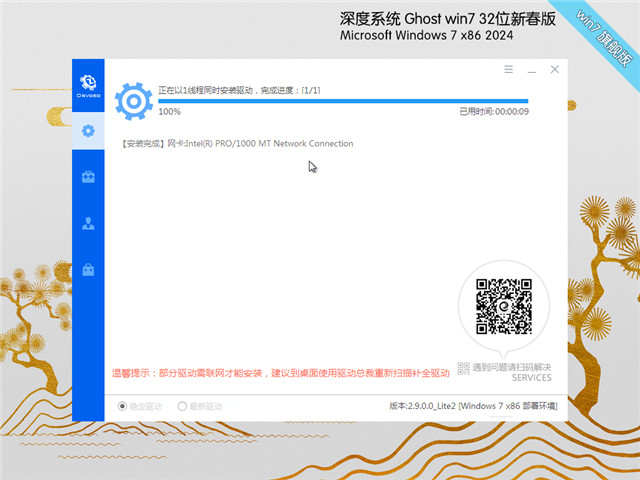Click the driver app logo in the sidebar
640x480 pixels.
[x=88, y=86]
